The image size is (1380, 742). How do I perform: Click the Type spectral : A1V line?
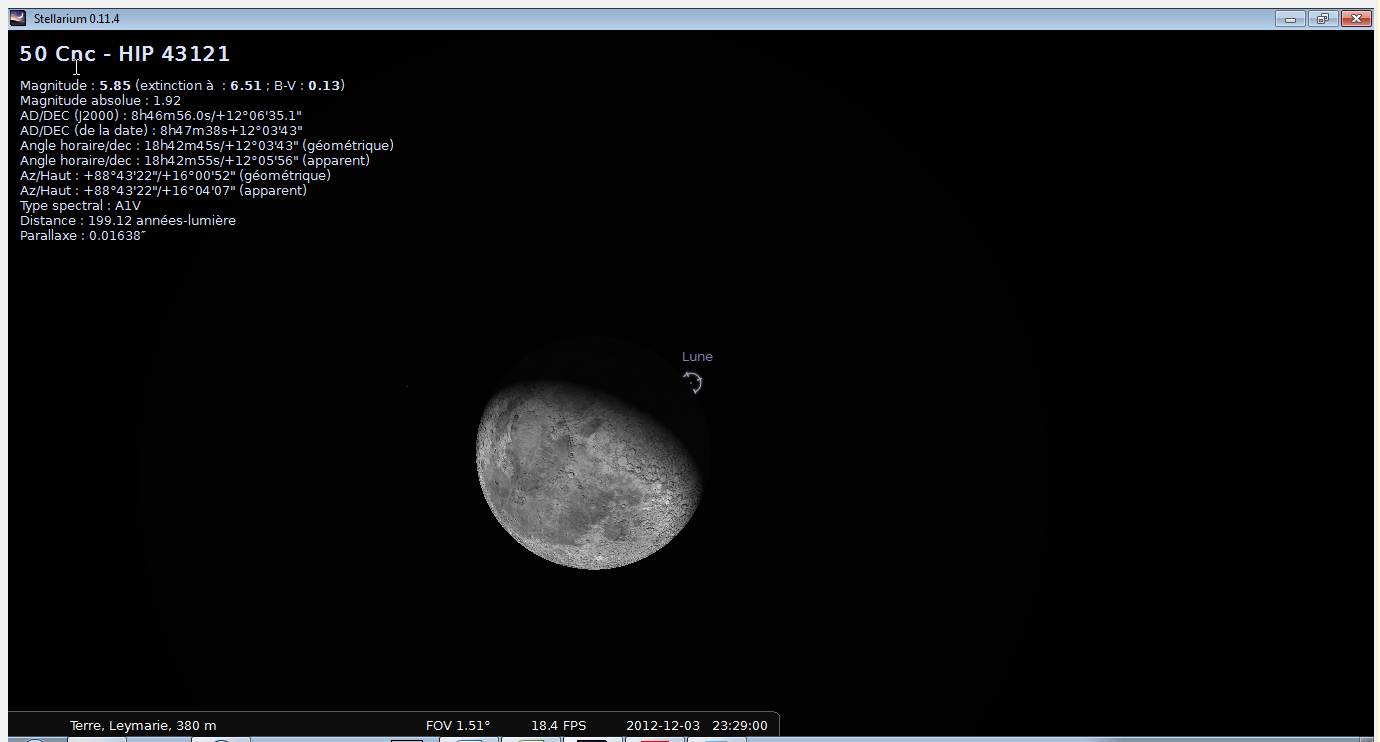coord(80,206)
